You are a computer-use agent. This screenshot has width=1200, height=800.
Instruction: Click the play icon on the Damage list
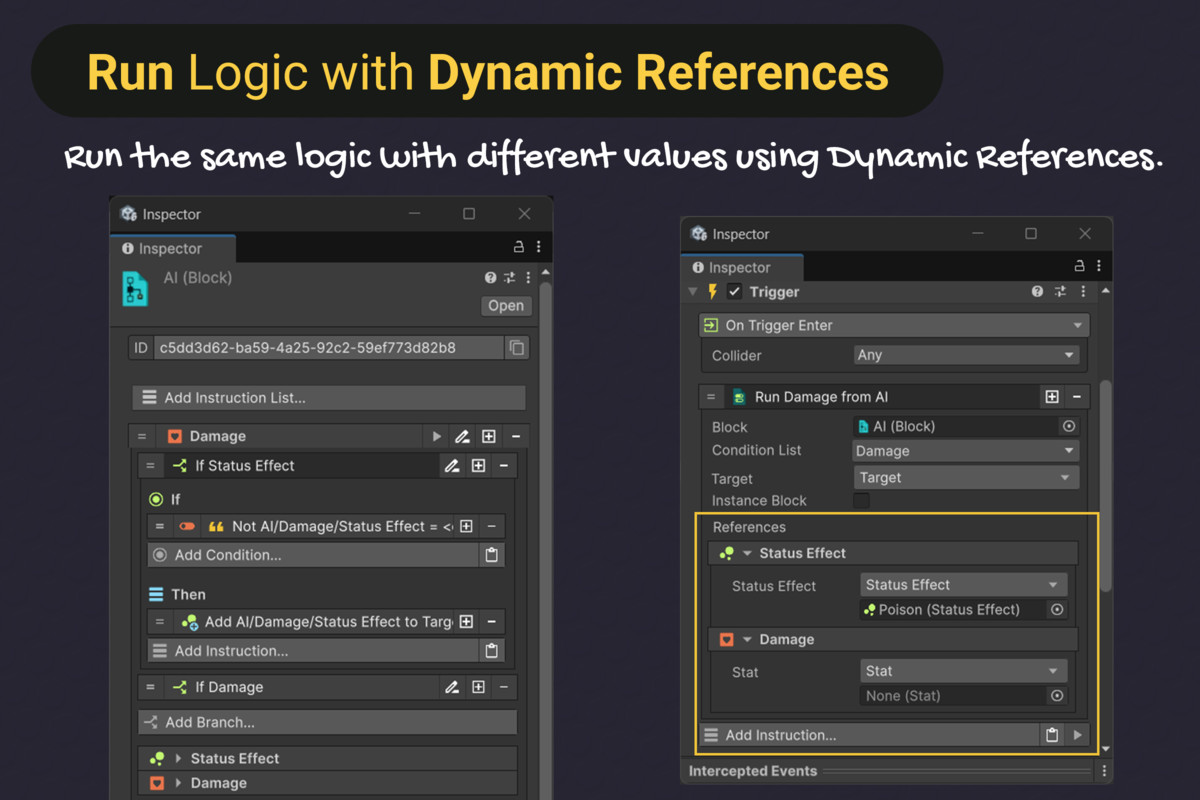436,437
